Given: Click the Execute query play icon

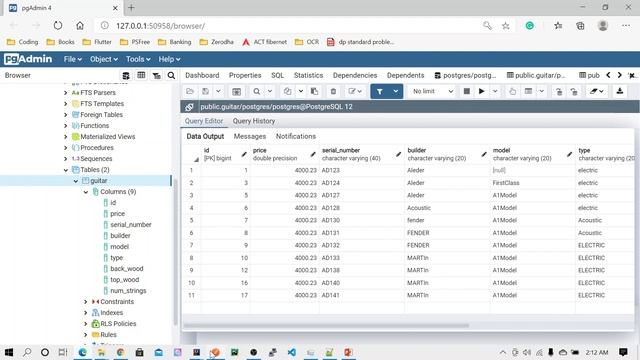Looking at the screenshot, I should [482, 91].
